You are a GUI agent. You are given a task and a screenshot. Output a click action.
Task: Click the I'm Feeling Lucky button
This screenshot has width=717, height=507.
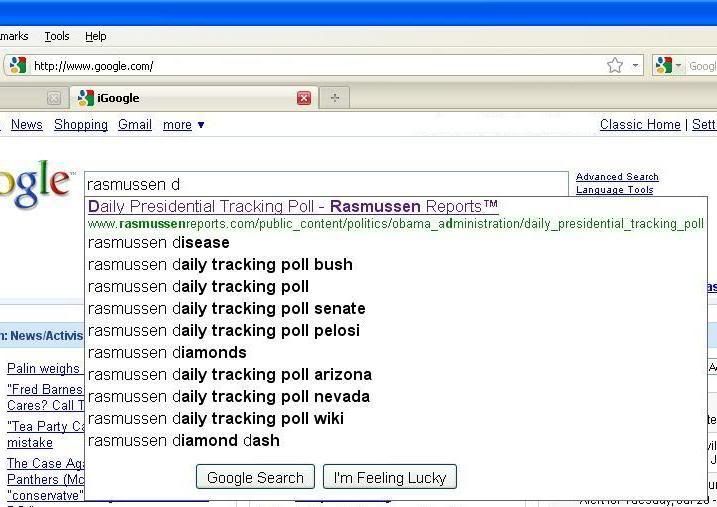[390, 477]
